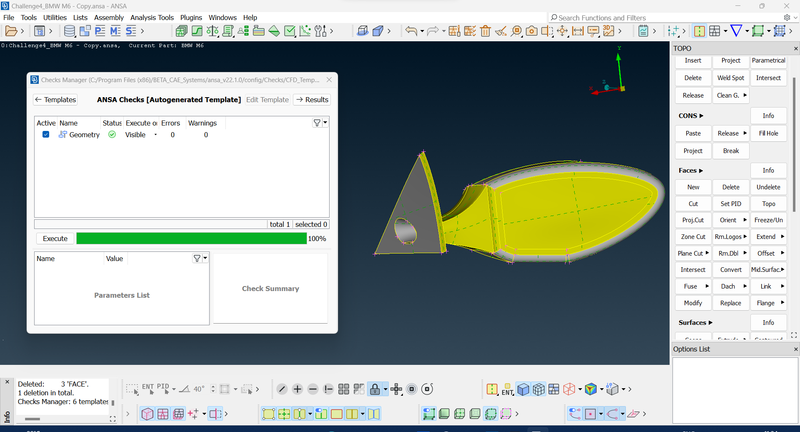Go back to Templates
The height and width of the screenshot is (432, 800).
point(55,99)
